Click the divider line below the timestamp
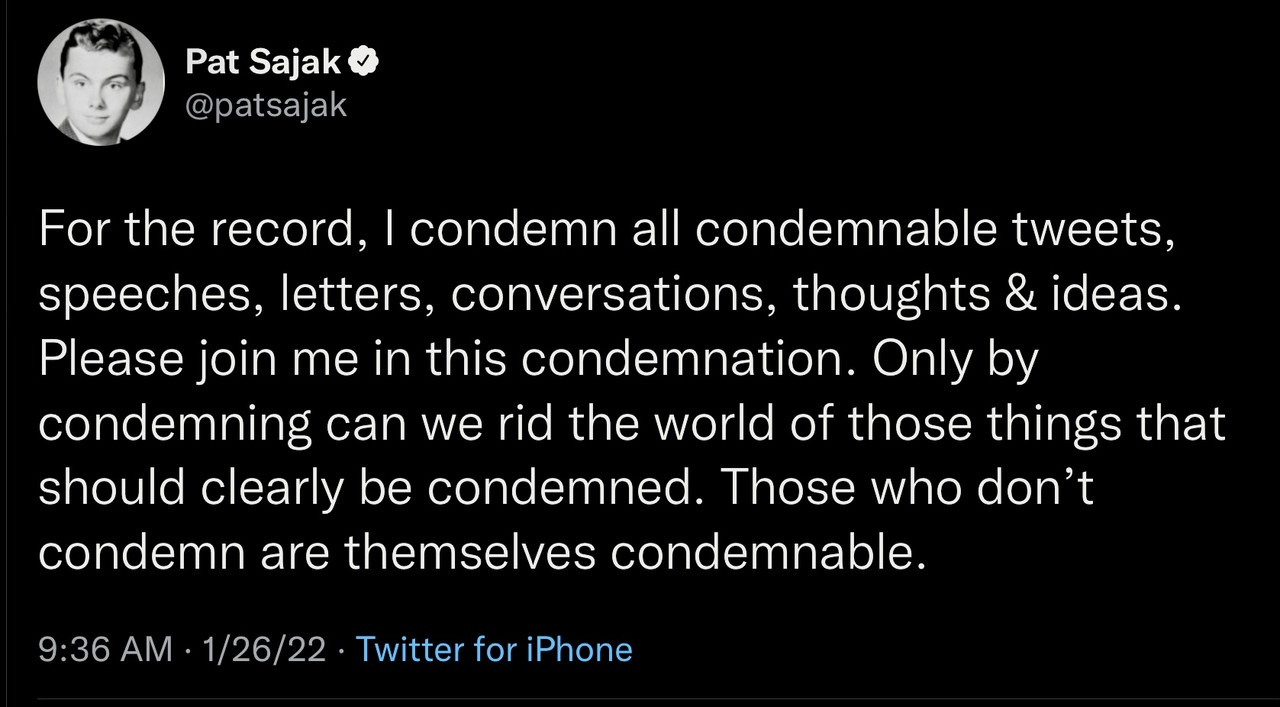 click(x=640, y=698)
